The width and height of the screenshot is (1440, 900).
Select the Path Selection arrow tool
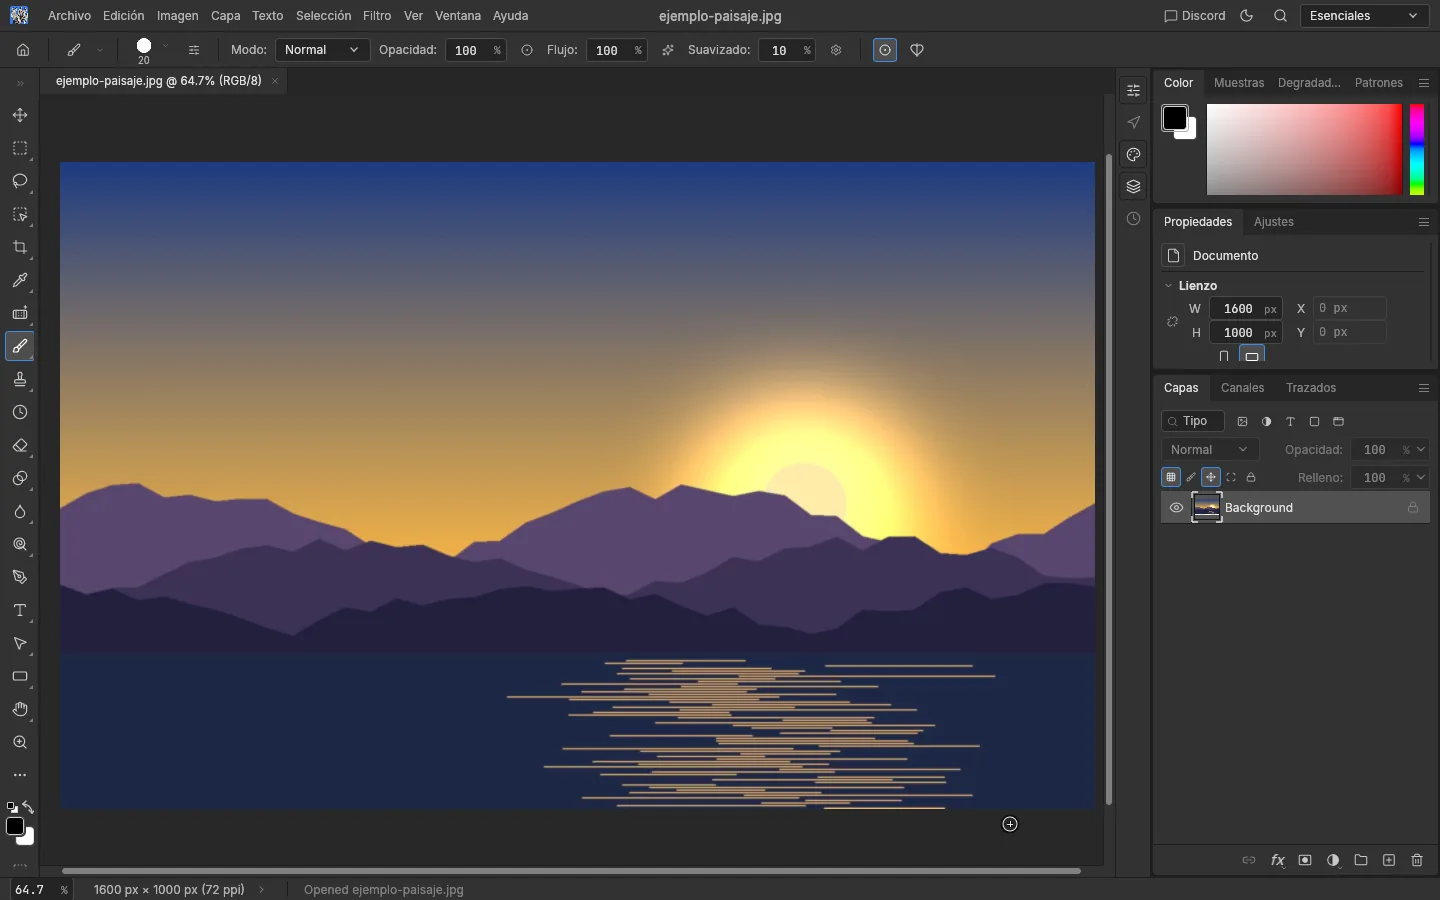pyautogui.click(x=19, y=643)
